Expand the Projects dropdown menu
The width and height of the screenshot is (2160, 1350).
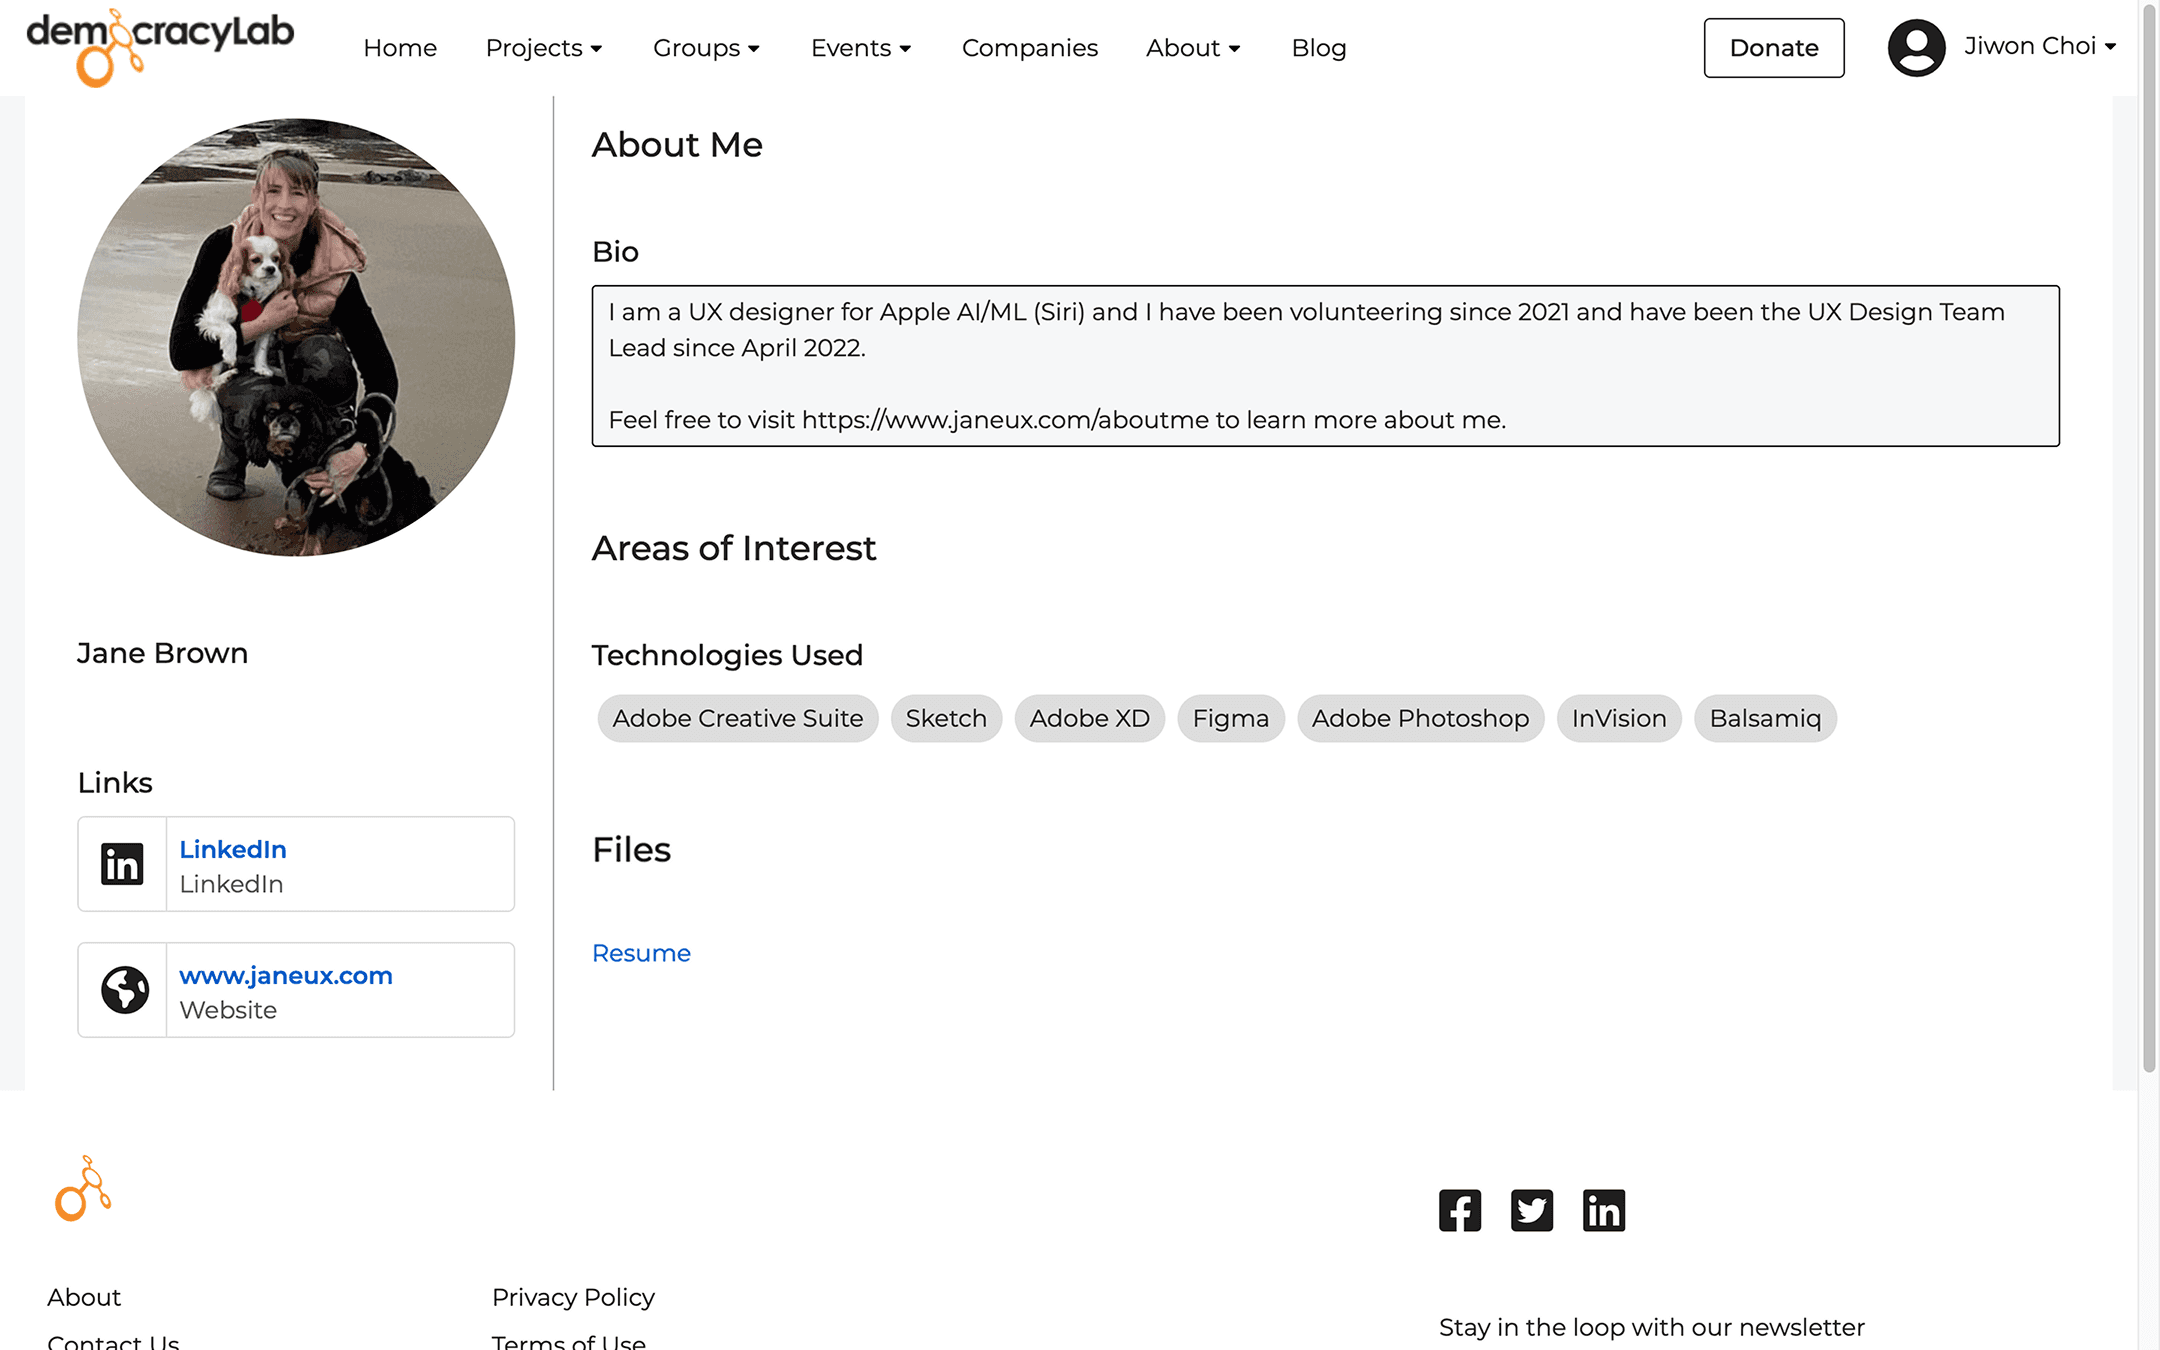[x=544, y=48]
